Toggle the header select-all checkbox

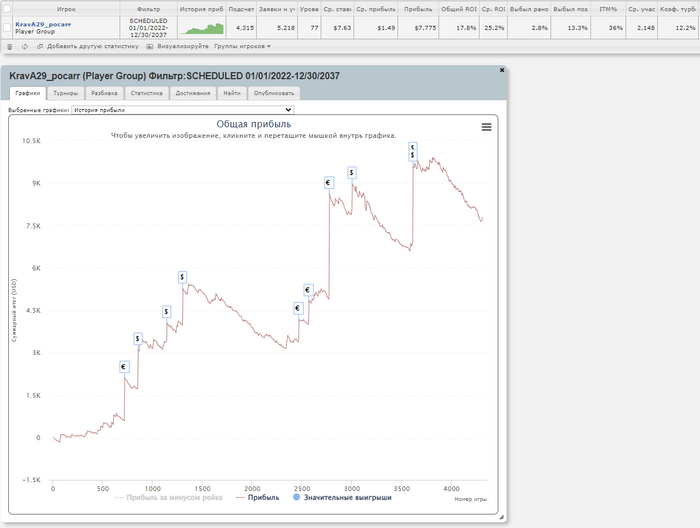[7, 8]
